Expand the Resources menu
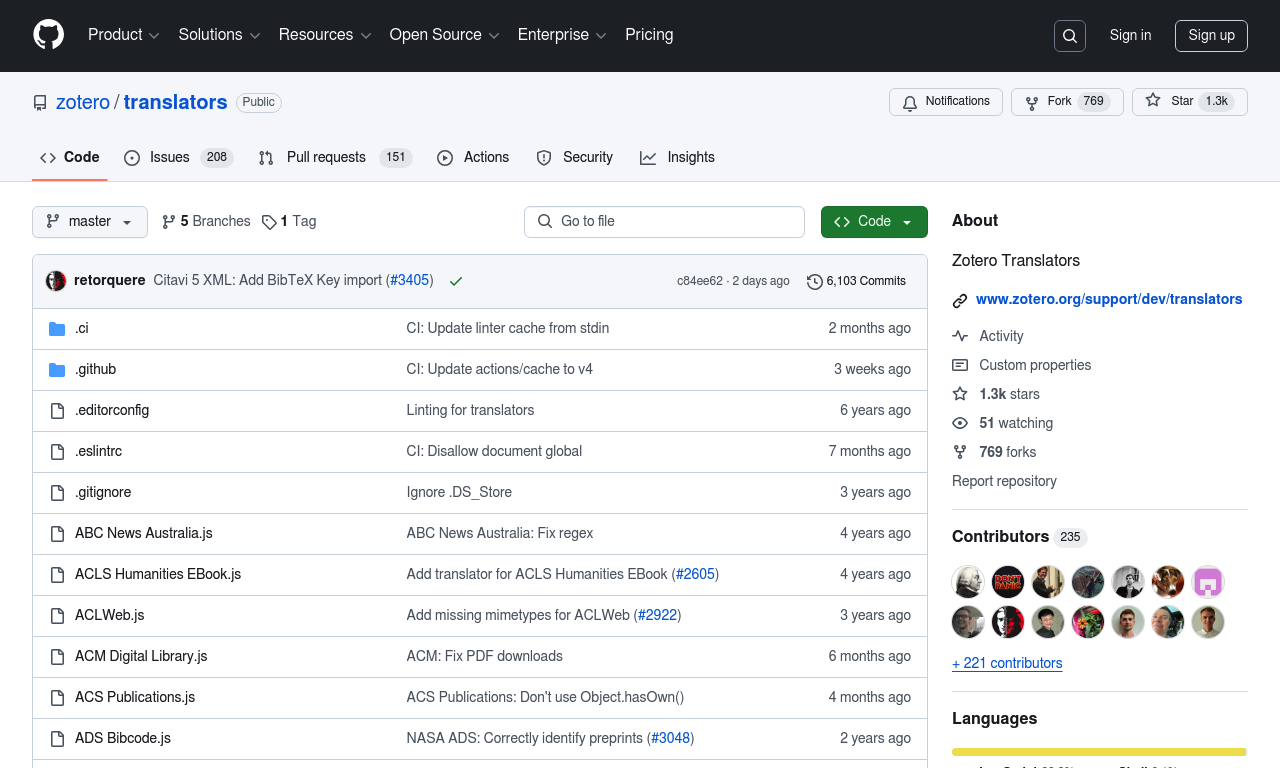The height and width of the screenshot is (768, 1280). pos(325,35)
